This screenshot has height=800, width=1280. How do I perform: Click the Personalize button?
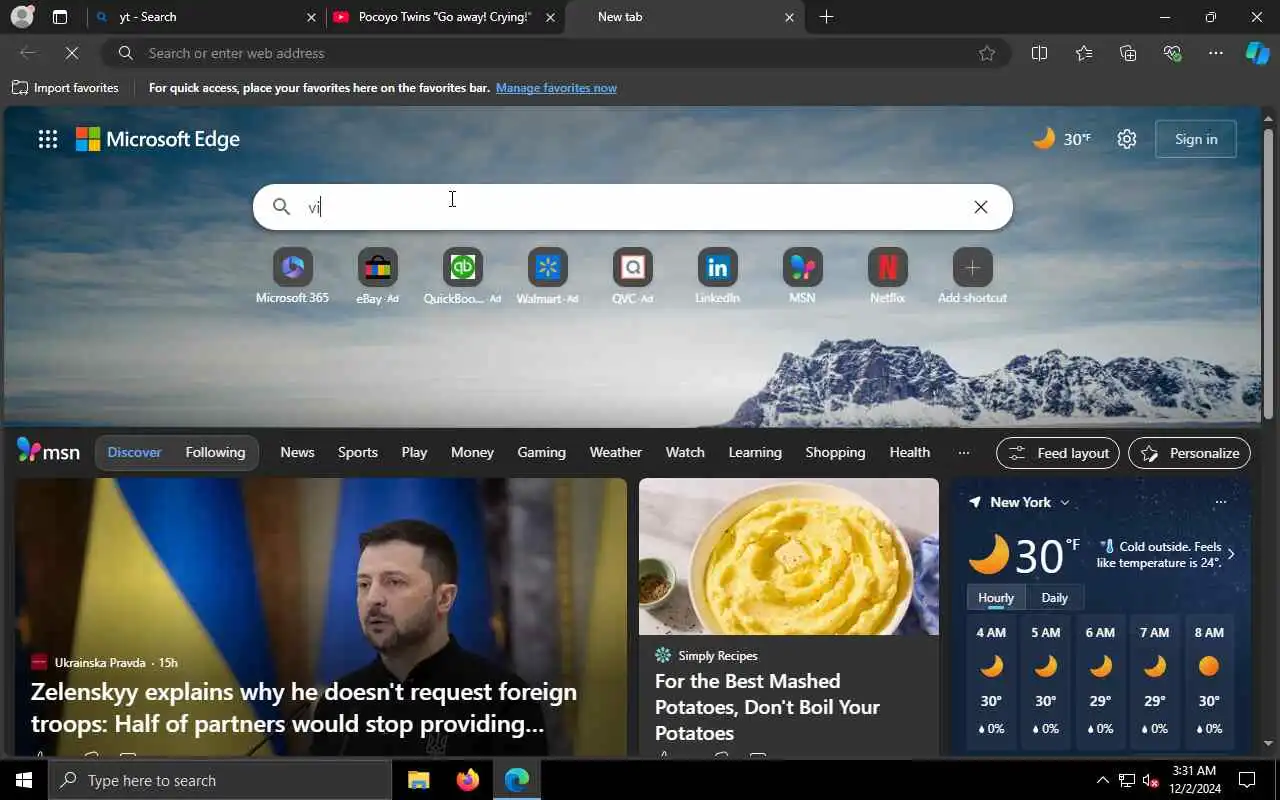(1190, 453)
